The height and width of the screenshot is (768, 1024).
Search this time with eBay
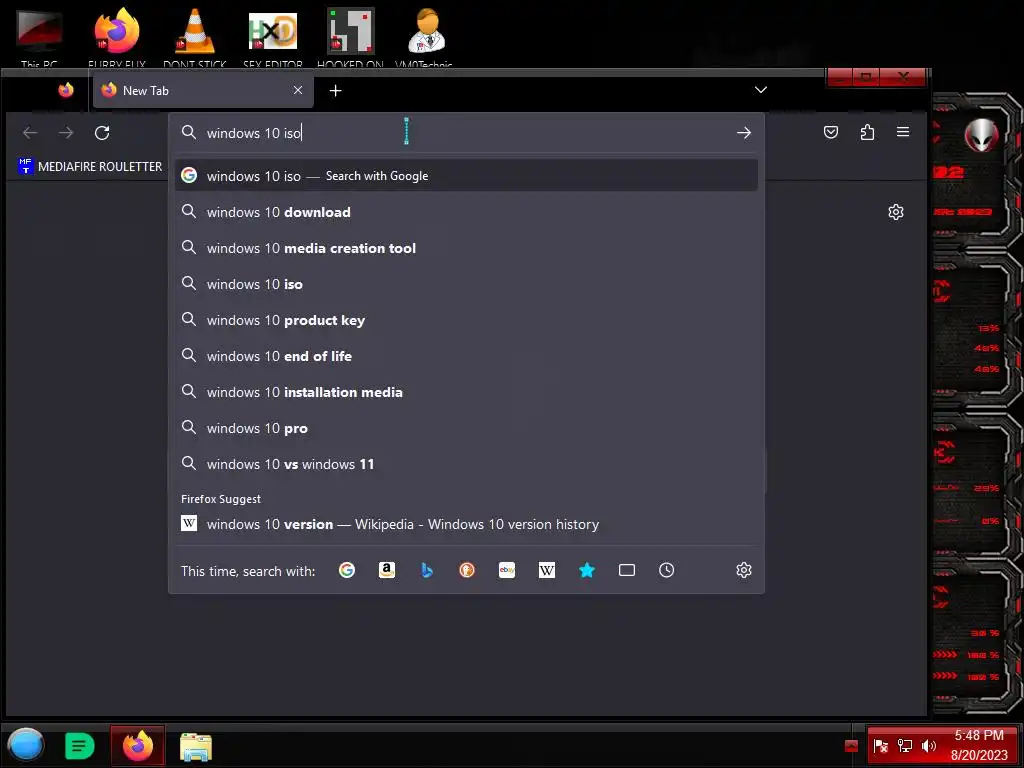[507, 570]
